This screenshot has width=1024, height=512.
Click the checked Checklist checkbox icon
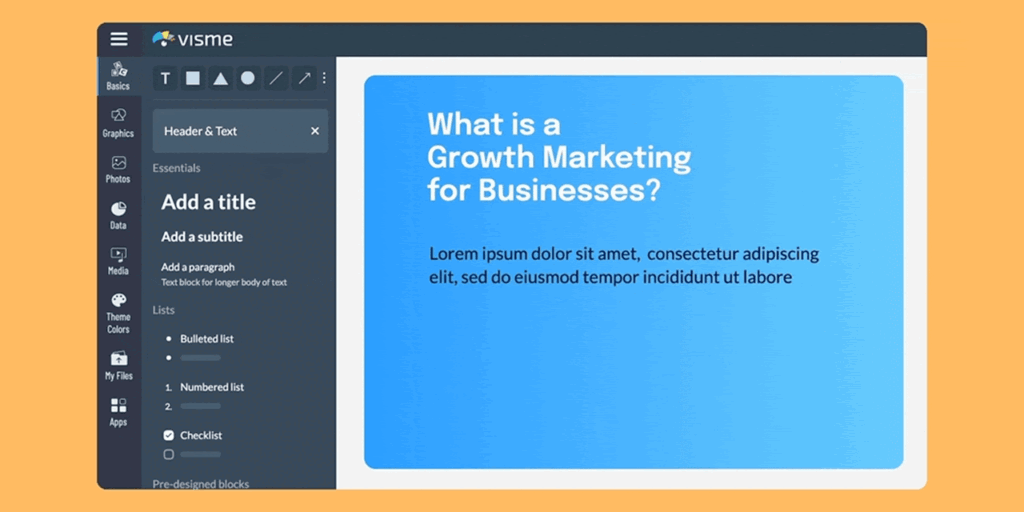coord(168,436)
